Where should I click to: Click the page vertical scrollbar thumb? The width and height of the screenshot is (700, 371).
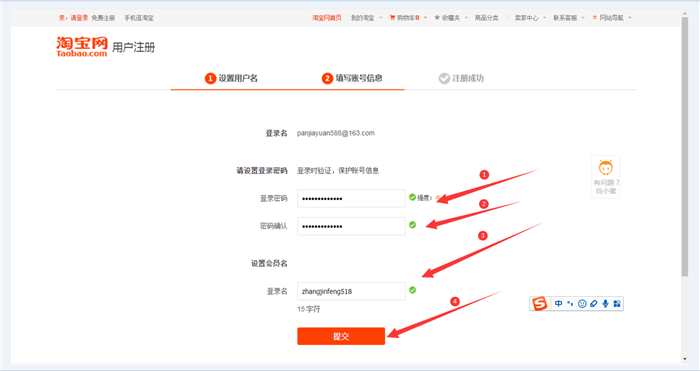(685, 147)
